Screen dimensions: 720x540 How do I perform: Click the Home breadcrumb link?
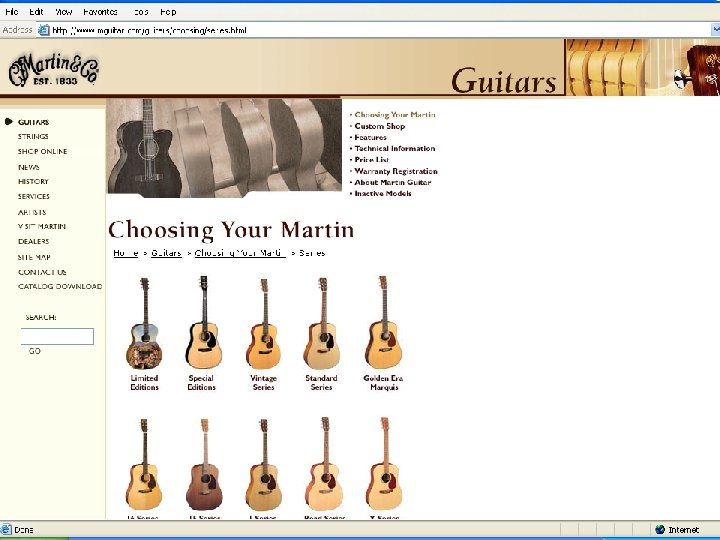[126, 253]
